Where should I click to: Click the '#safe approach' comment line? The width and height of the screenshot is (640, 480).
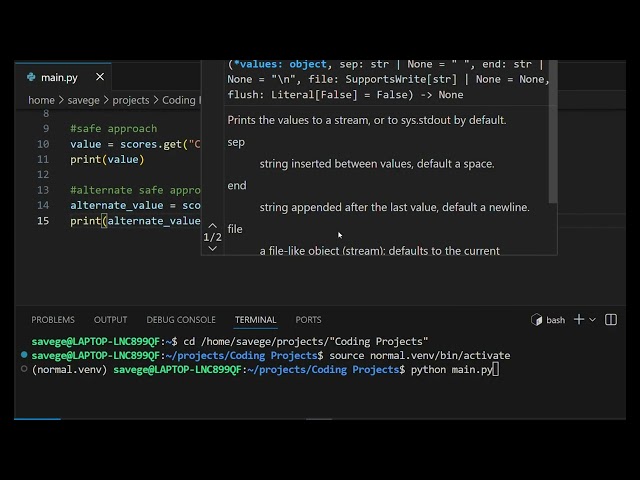[x=113, y=129]
